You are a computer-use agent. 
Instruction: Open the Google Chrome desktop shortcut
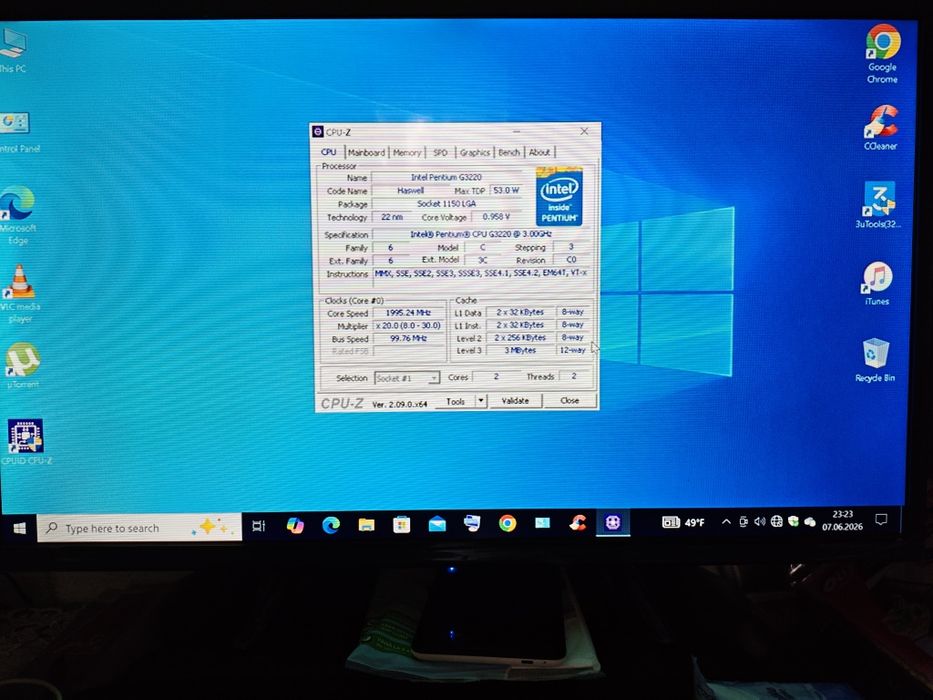click(x=882, y=53)
